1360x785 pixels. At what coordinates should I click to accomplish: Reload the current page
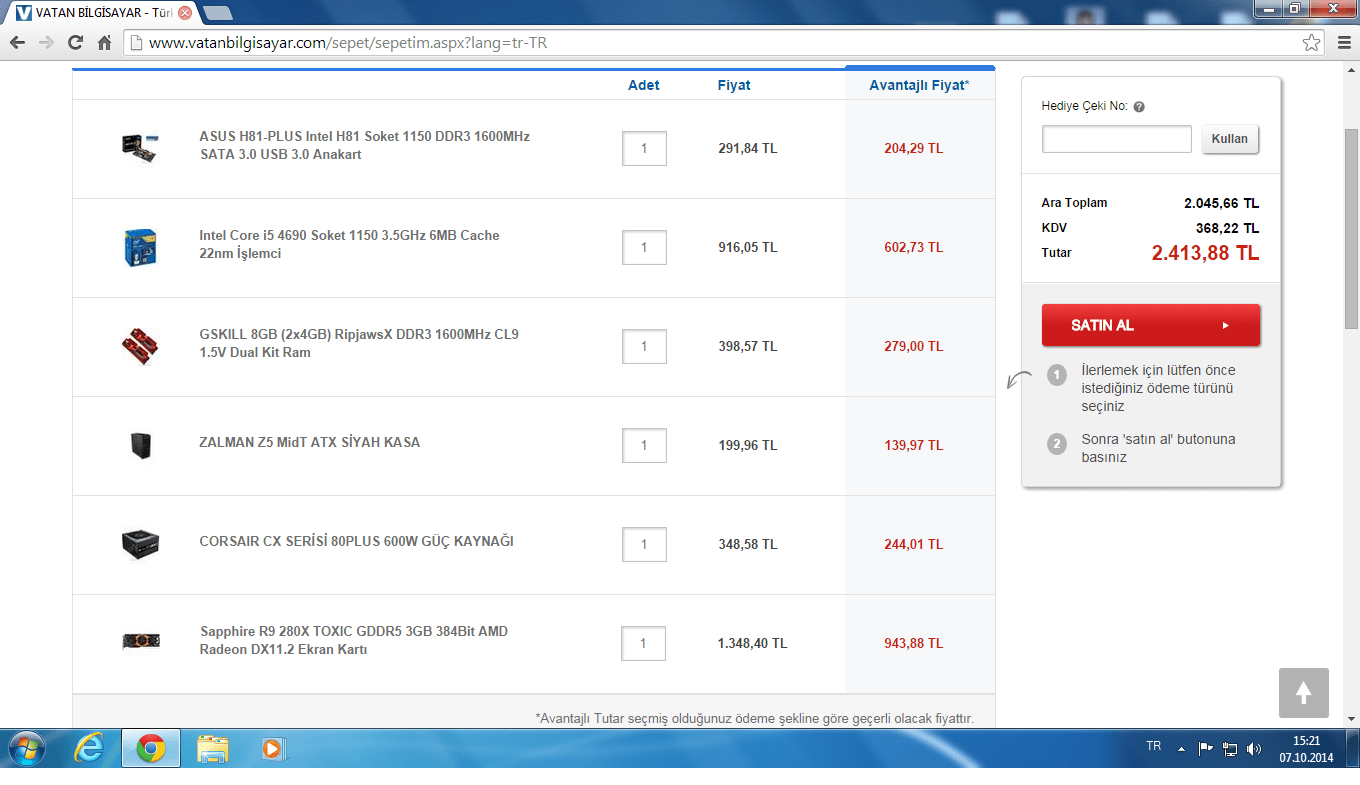(x=75, y=43)
